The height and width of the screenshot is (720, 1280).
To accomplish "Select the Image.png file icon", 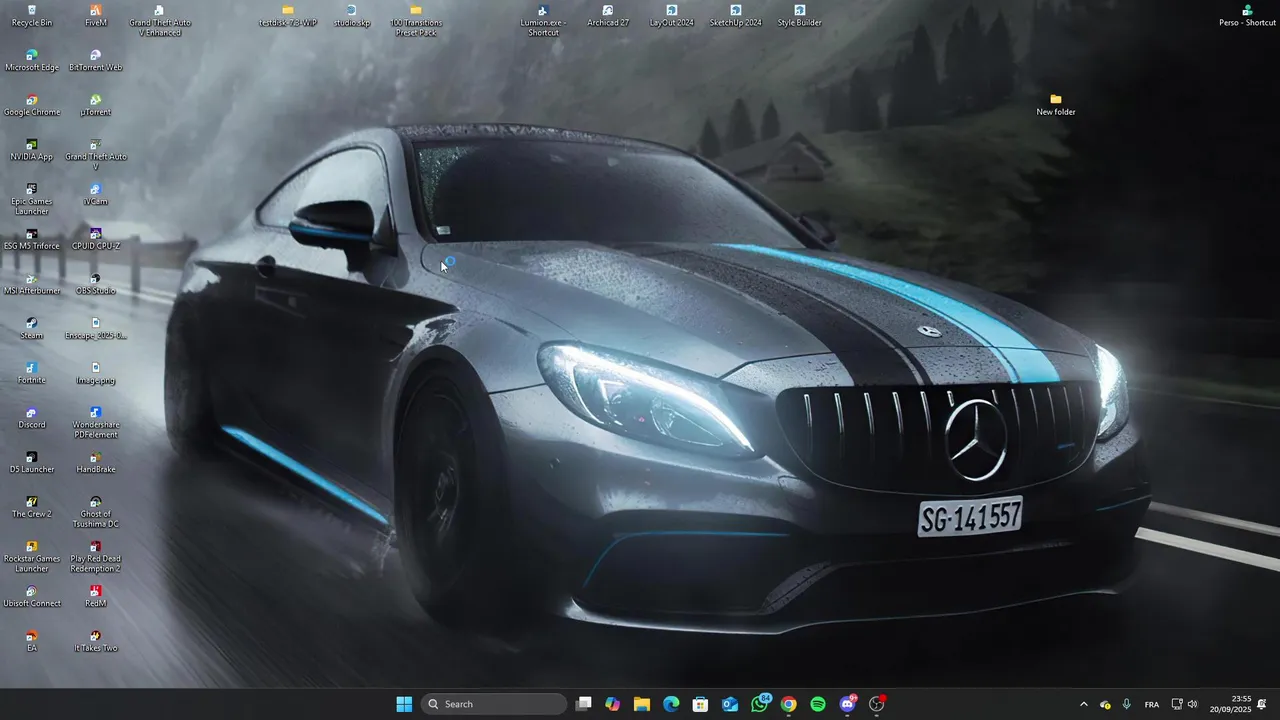I will 96,373.
